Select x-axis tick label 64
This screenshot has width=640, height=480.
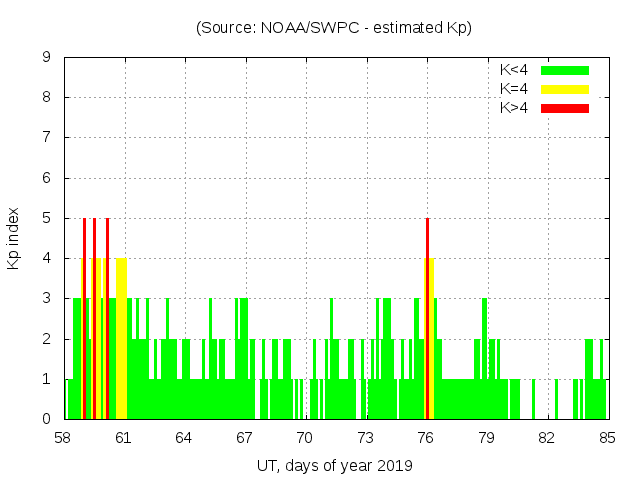[184, 438]
